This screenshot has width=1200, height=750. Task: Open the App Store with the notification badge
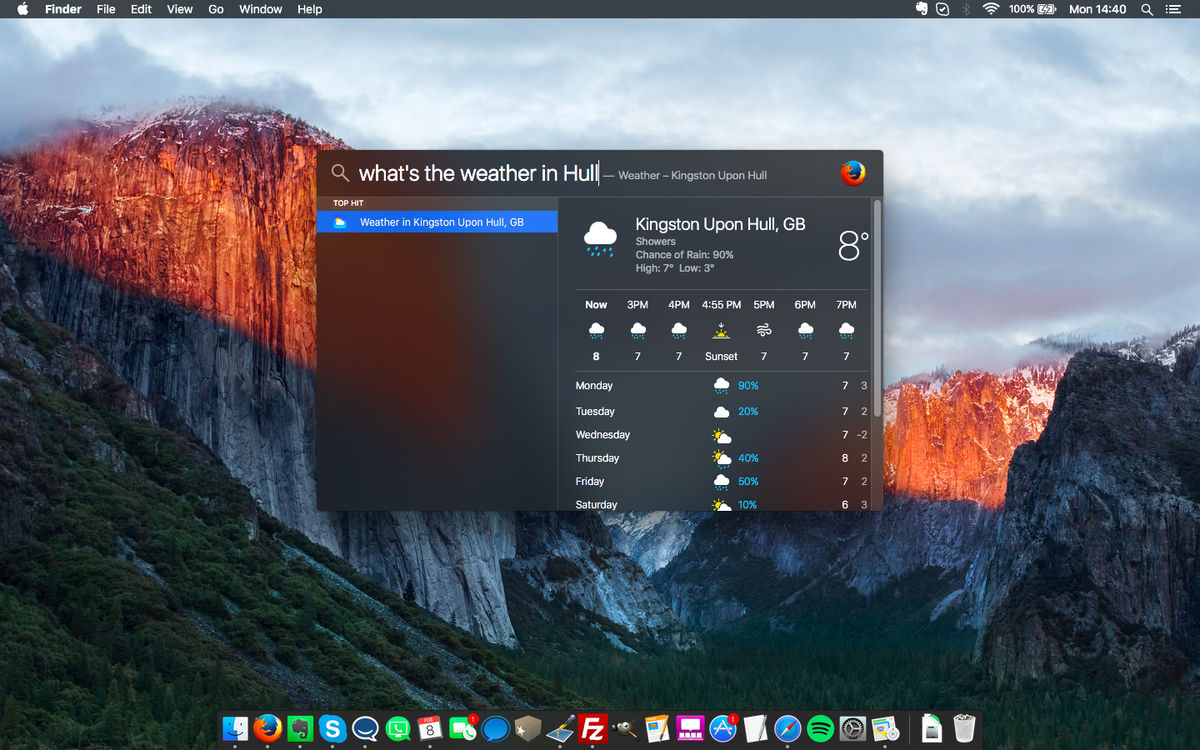(722, 730)
